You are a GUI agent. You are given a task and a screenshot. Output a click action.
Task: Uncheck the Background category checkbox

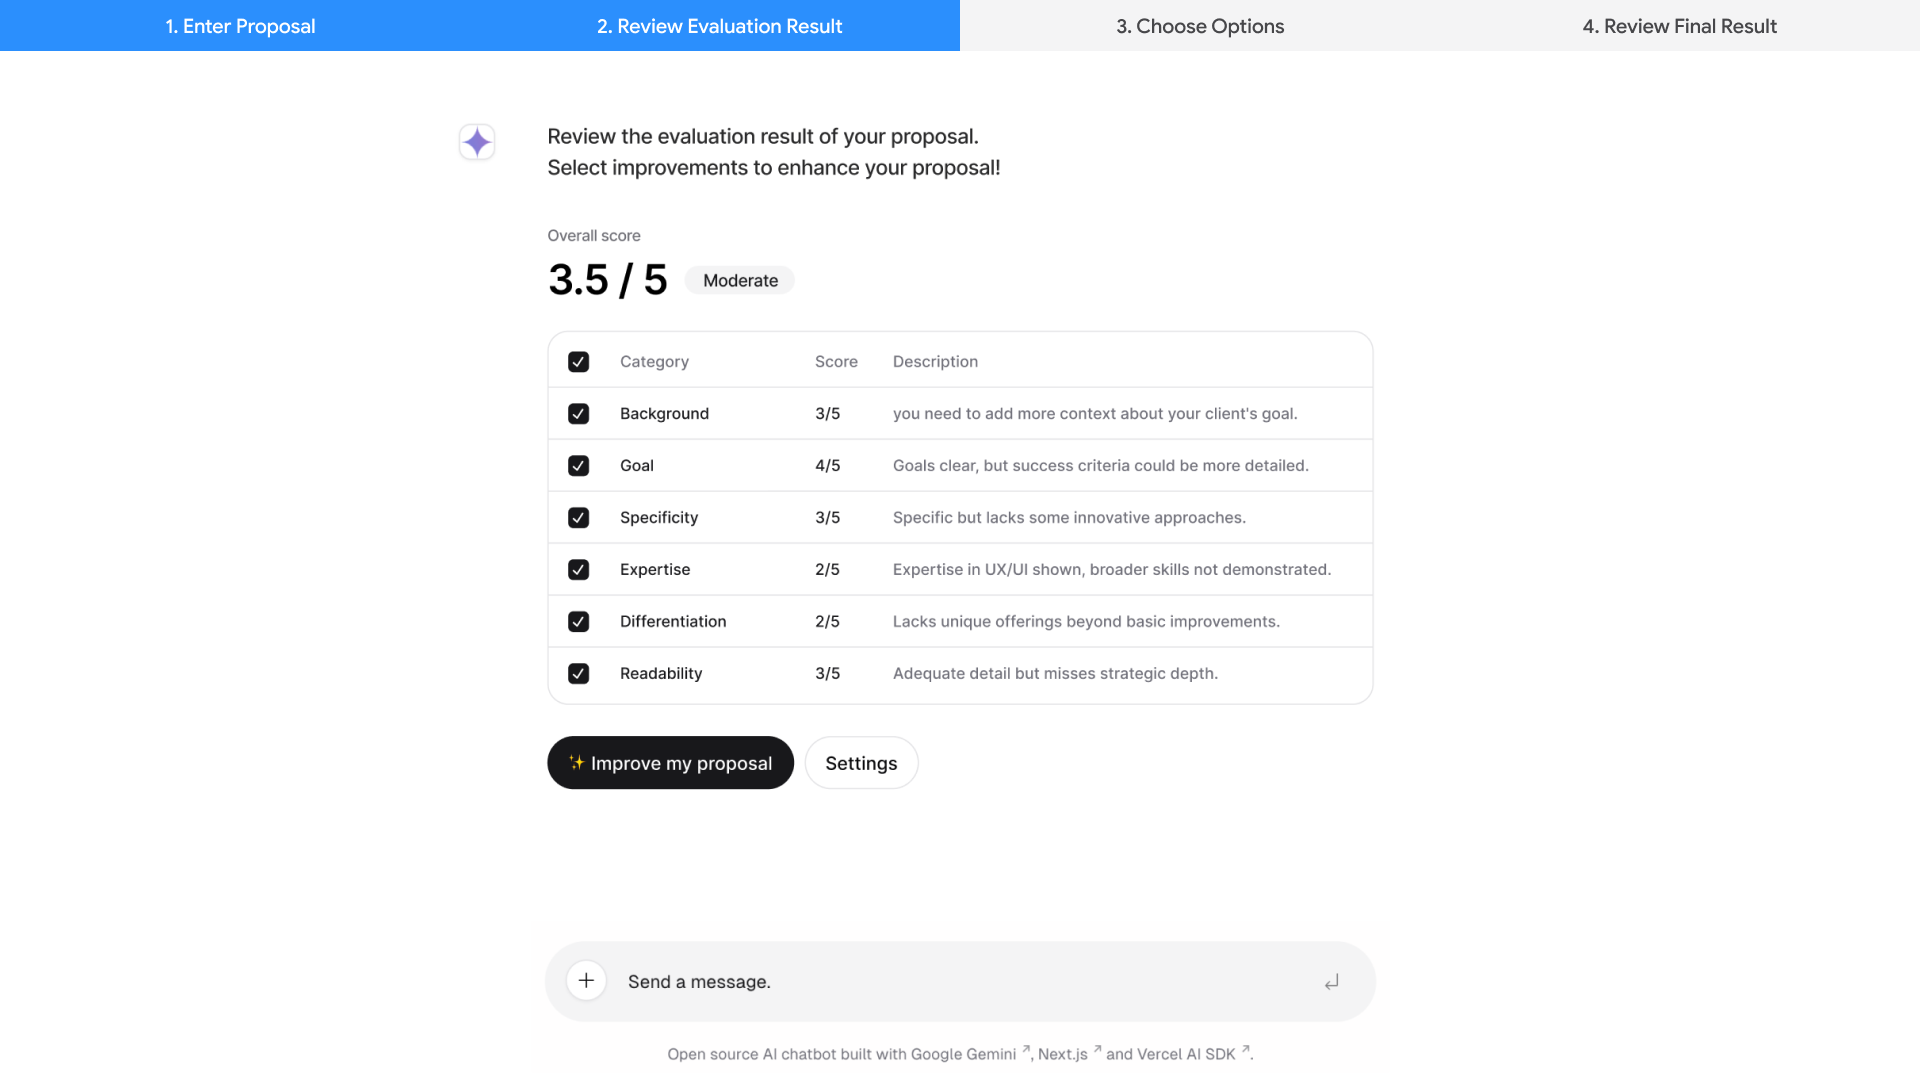578,414
